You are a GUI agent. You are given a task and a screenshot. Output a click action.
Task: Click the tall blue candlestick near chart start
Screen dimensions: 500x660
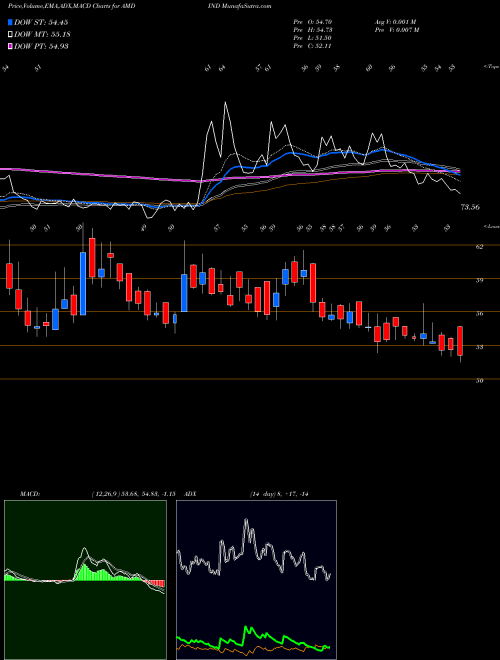[x=83, y=284]
